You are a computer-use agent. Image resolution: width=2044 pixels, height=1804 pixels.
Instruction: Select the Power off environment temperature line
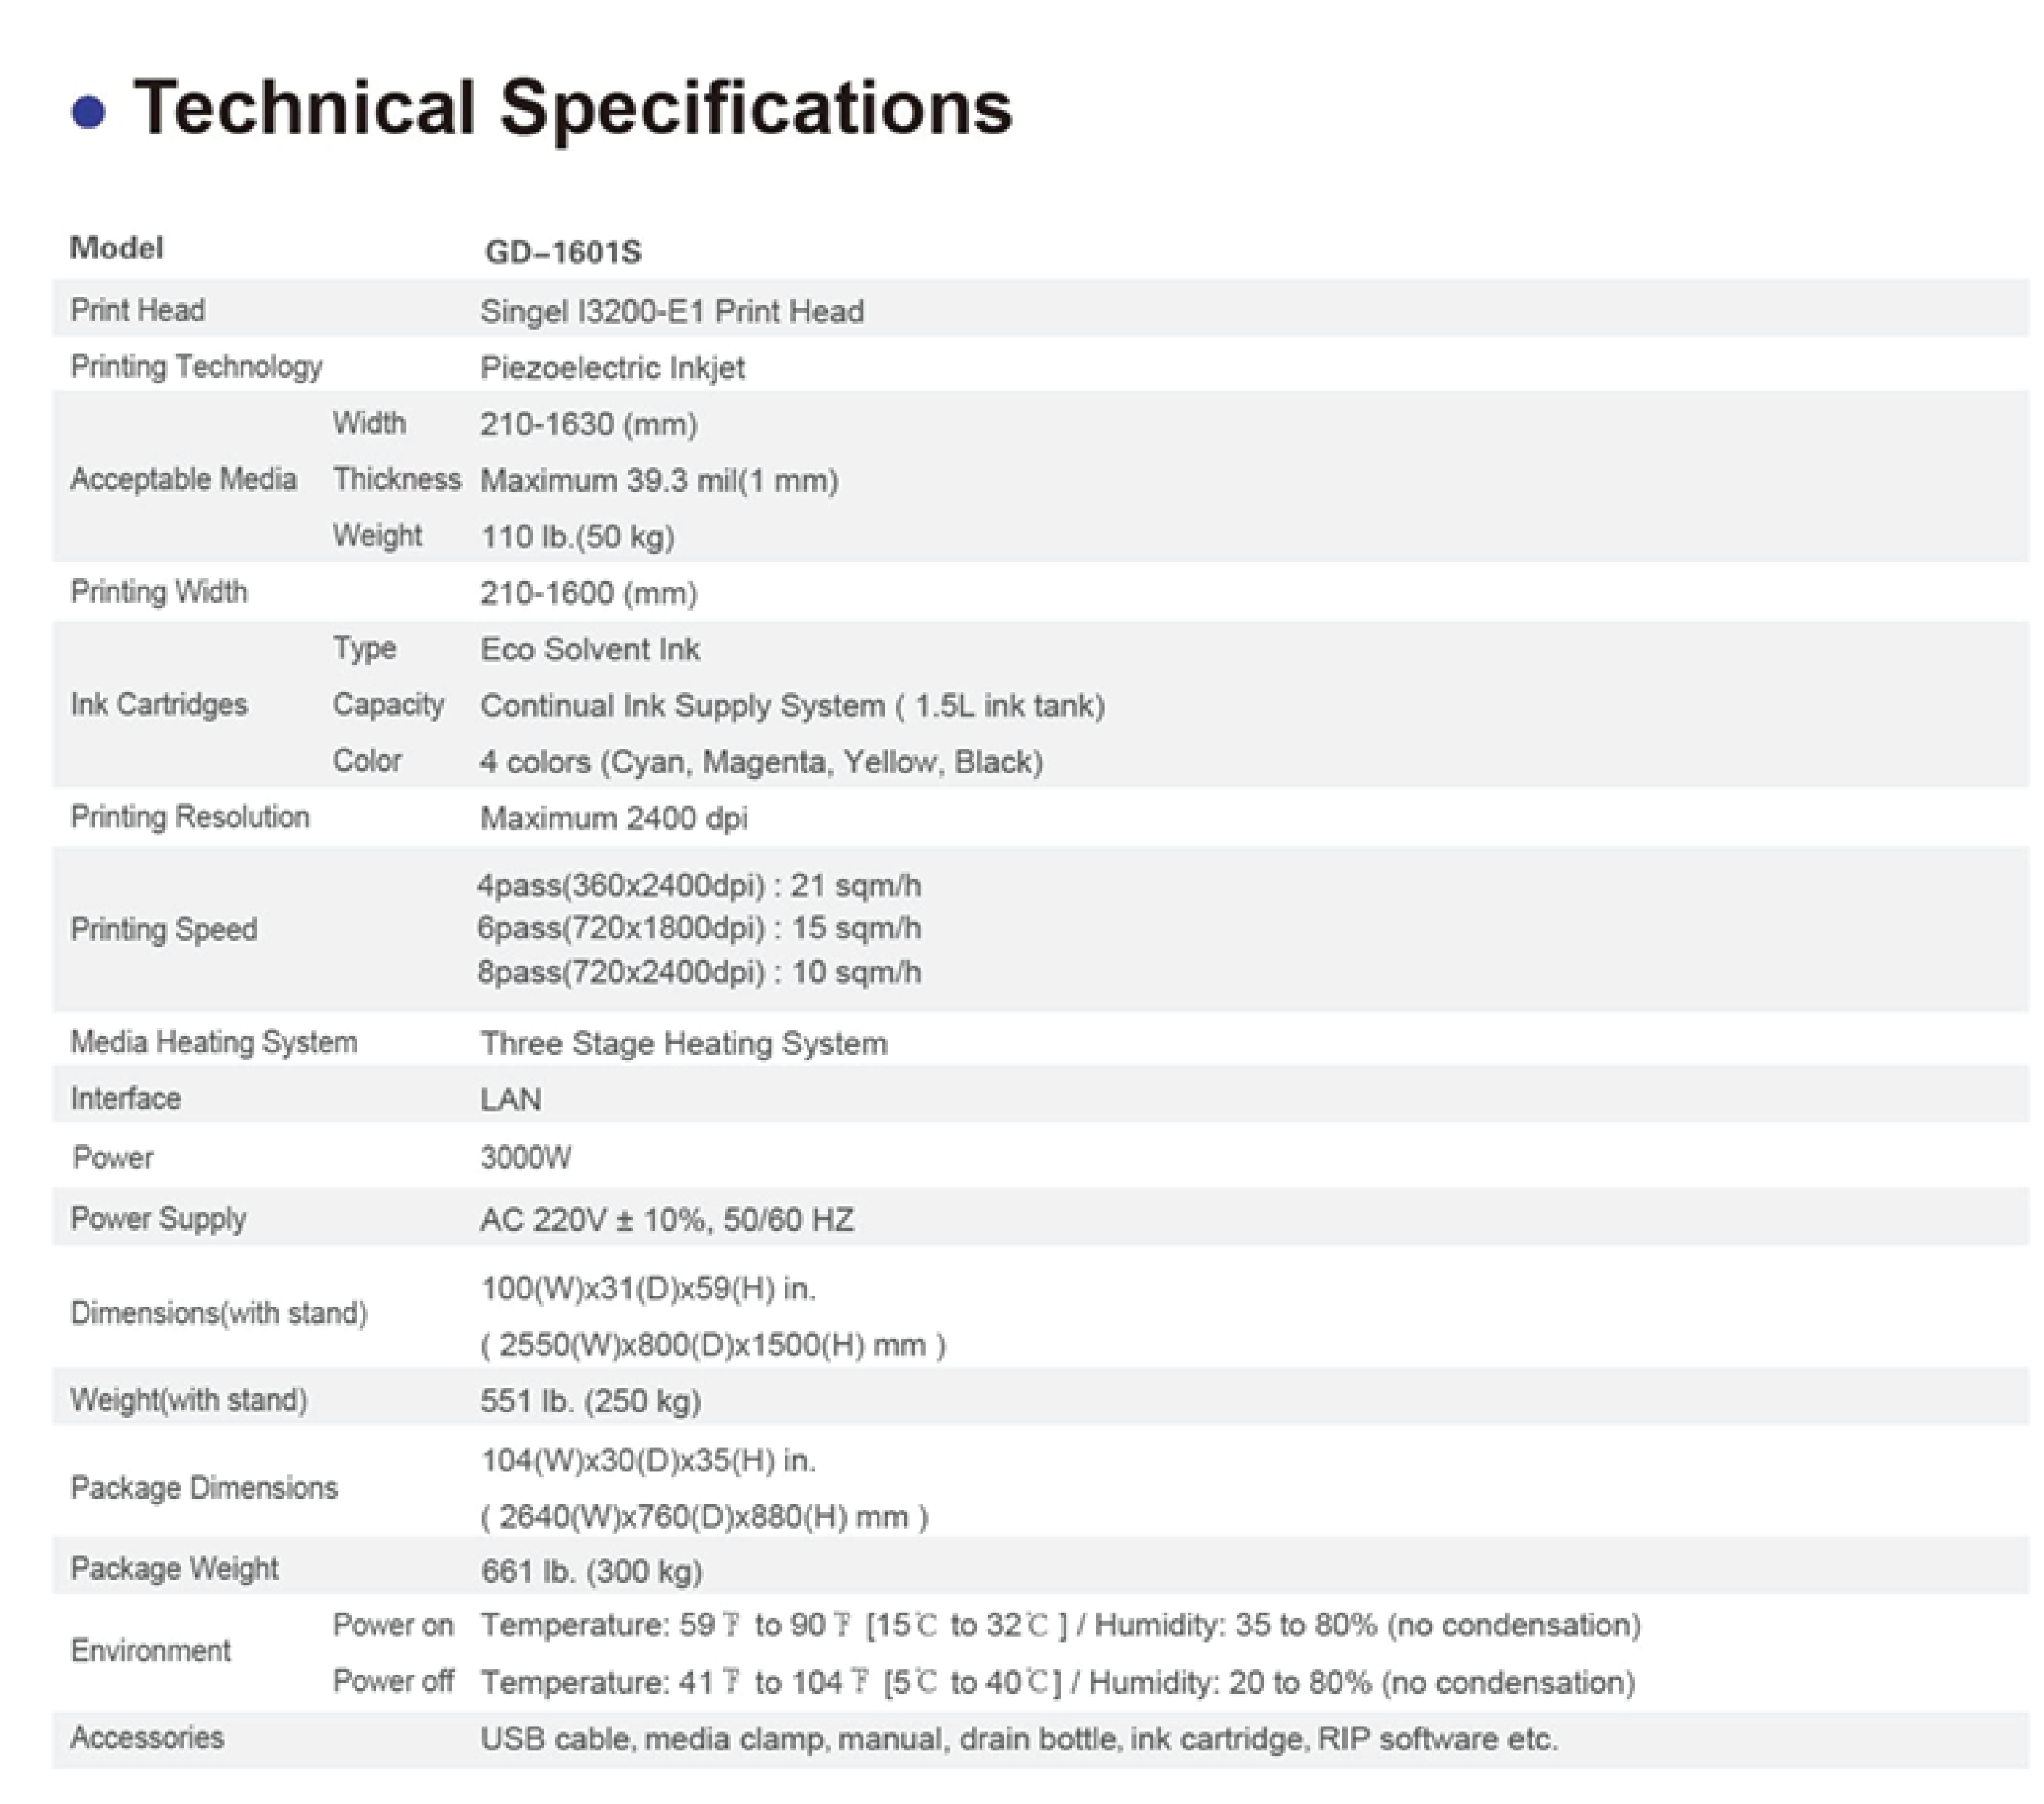(1057, 1682)
